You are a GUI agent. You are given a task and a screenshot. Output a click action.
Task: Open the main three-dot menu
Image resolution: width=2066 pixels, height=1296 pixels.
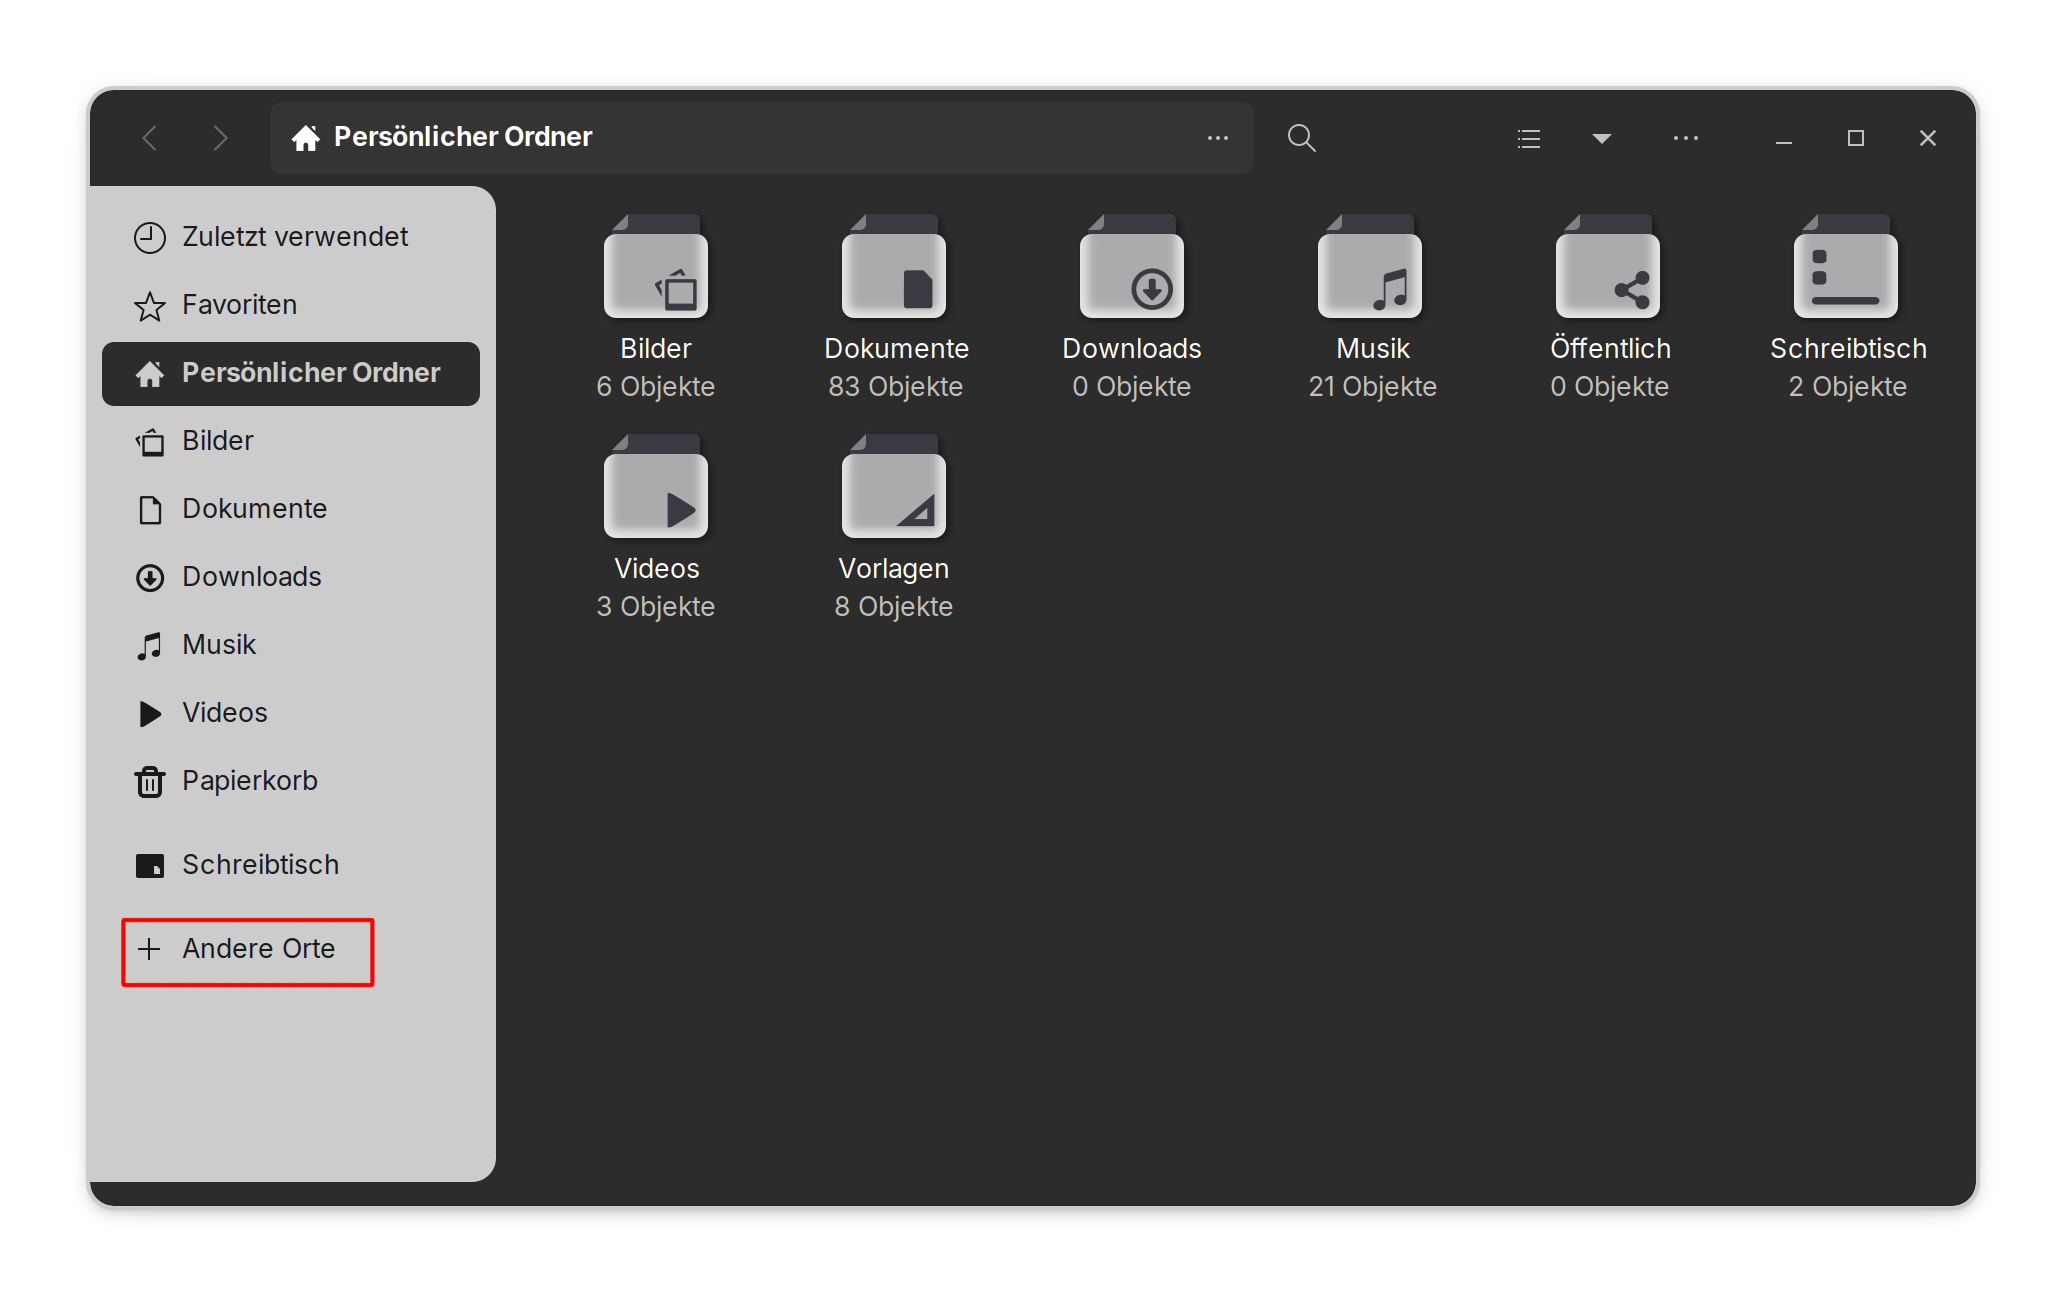pos(1686,138)
